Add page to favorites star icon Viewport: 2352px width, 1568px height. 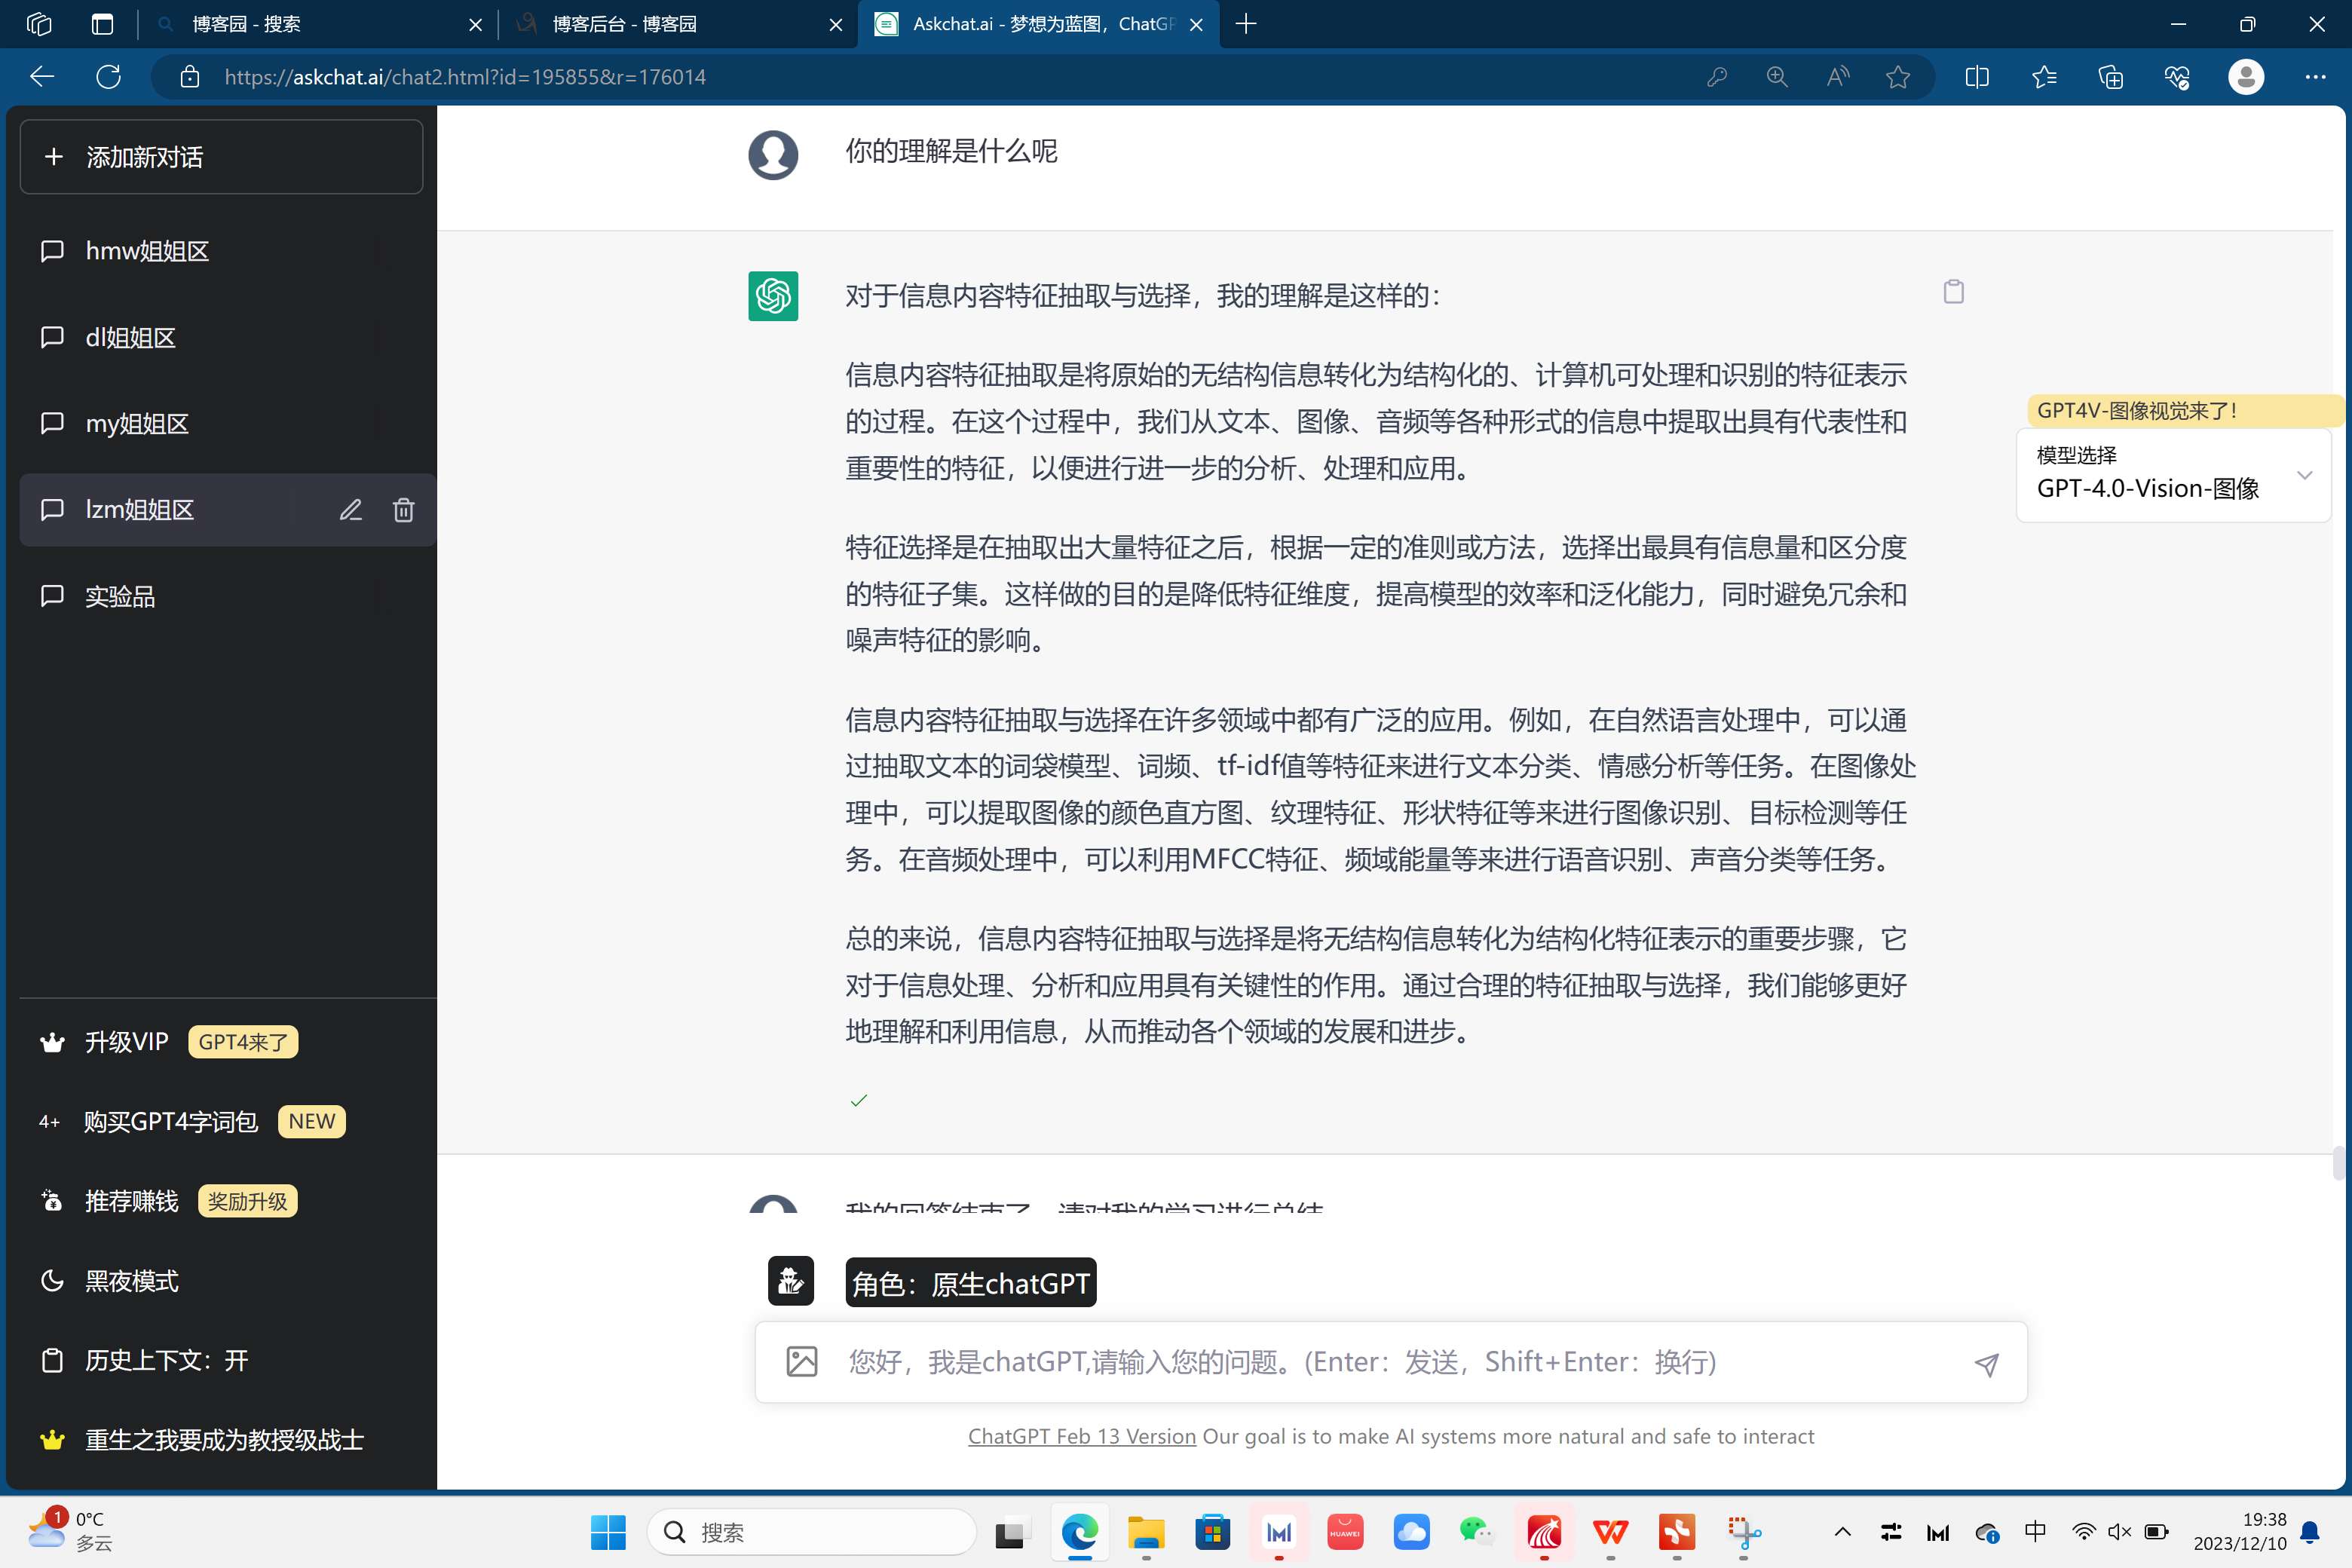point(1897,77)
